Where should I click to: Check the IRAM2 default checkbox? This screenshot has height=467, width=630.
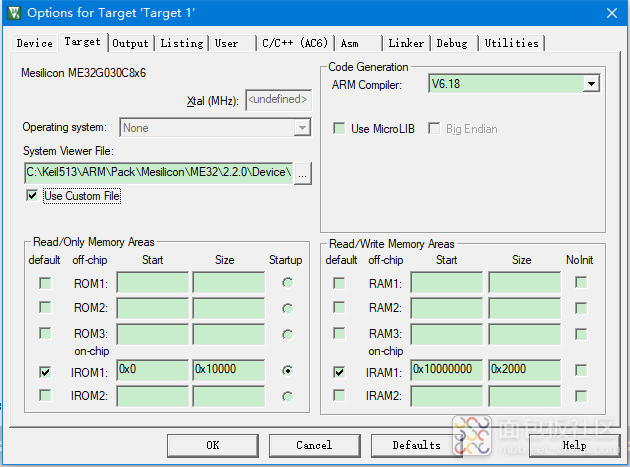(339, 395)
